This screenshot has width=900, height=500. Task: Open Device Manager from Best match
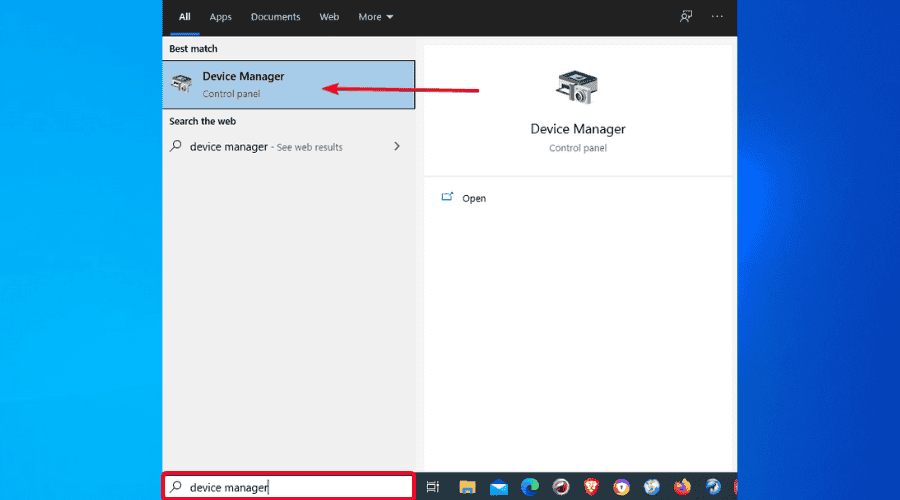point(288,84)
